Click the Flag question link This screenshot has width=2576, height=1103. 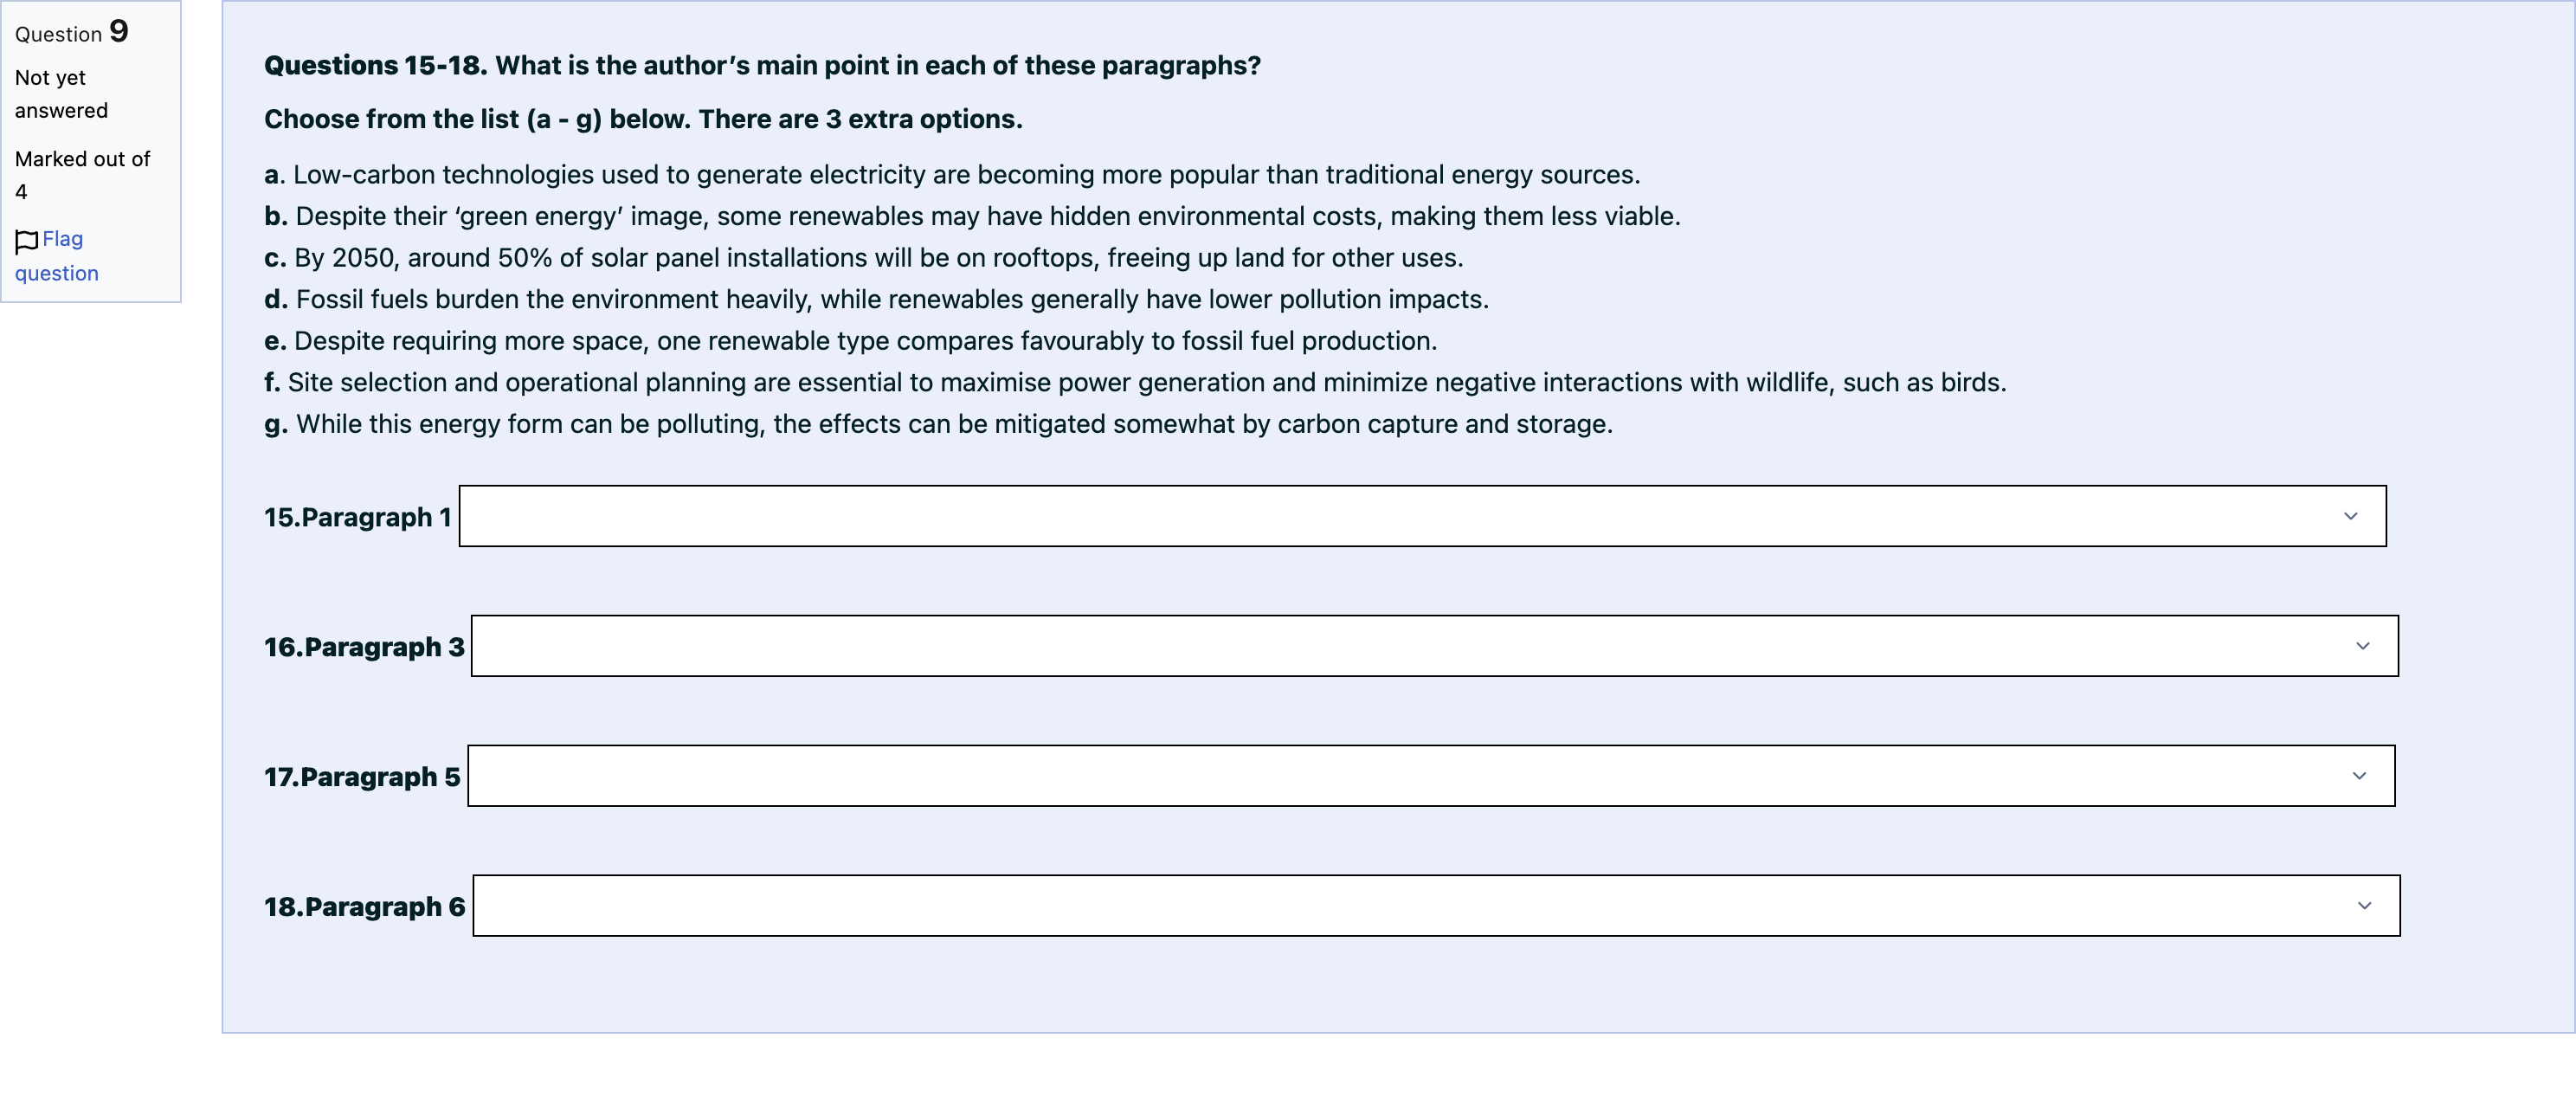57,256
